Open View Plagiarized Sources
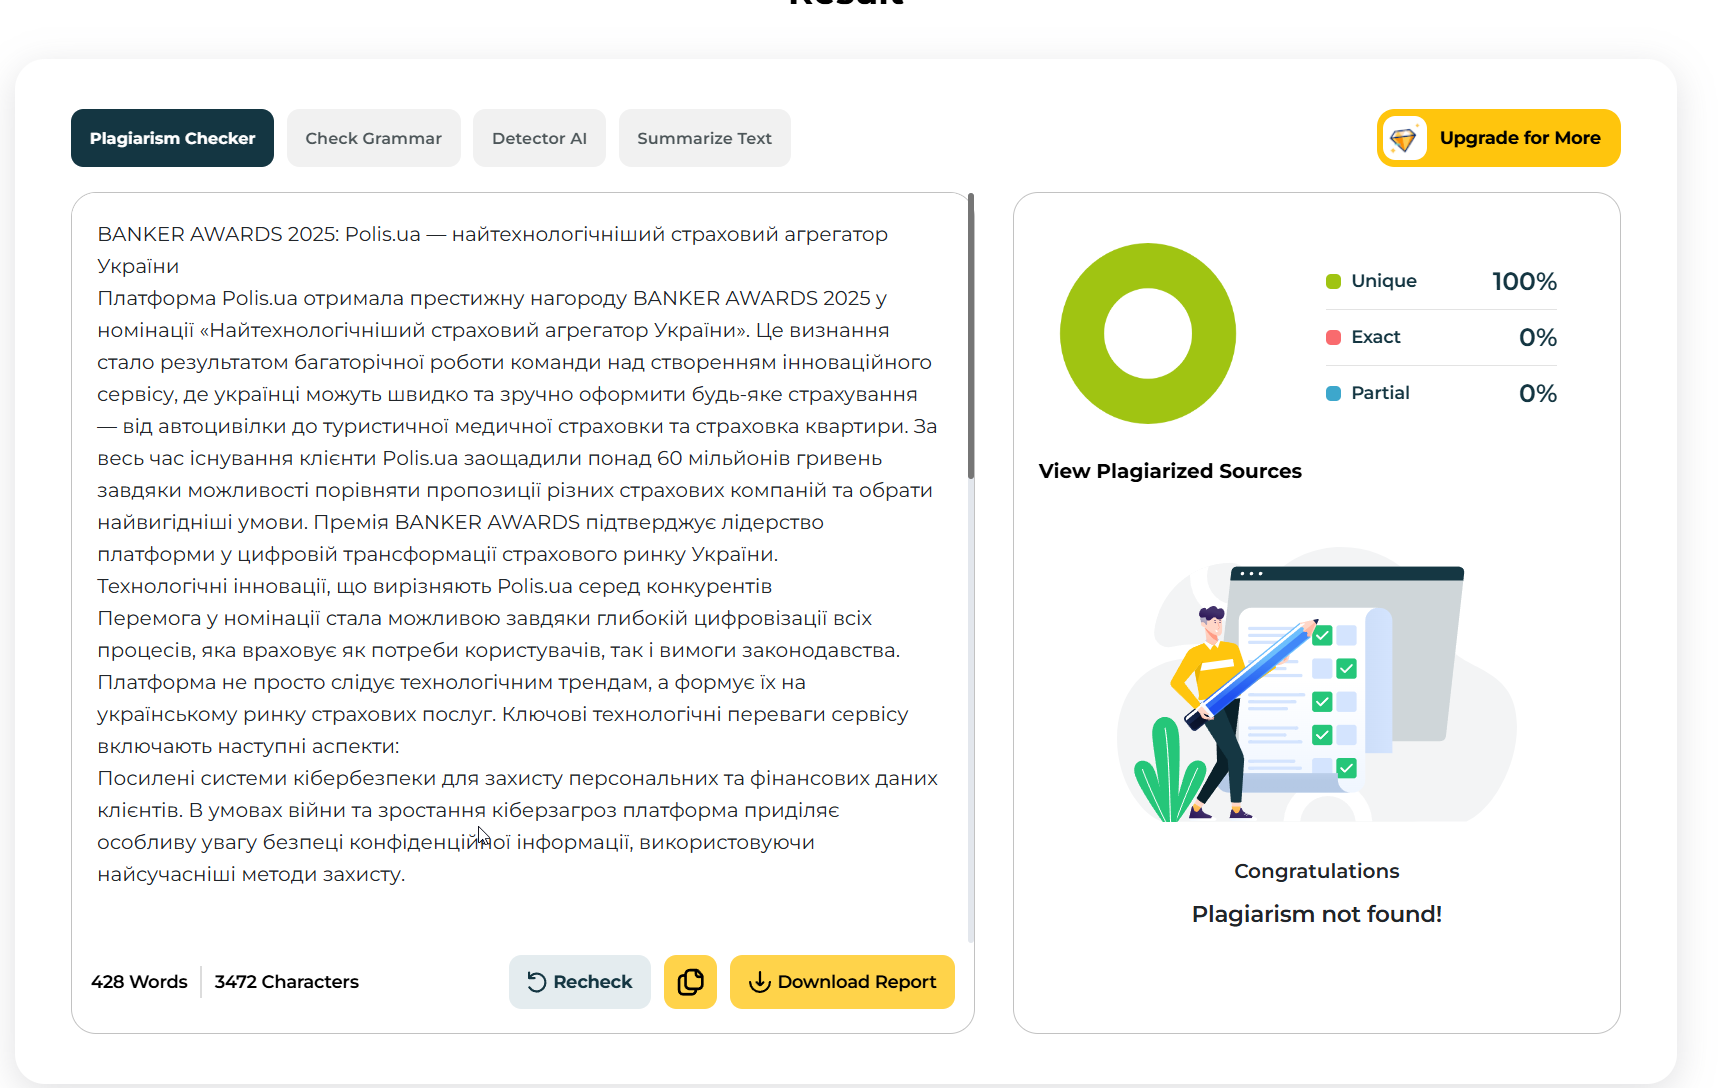1730x1088 pixels. [1170, 471]
